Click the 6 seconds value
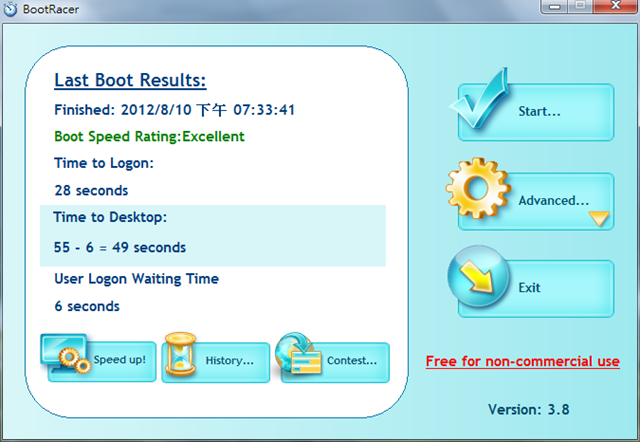This screenshot has width=640, height=442. pyautogui.click(x=87, y=306)
